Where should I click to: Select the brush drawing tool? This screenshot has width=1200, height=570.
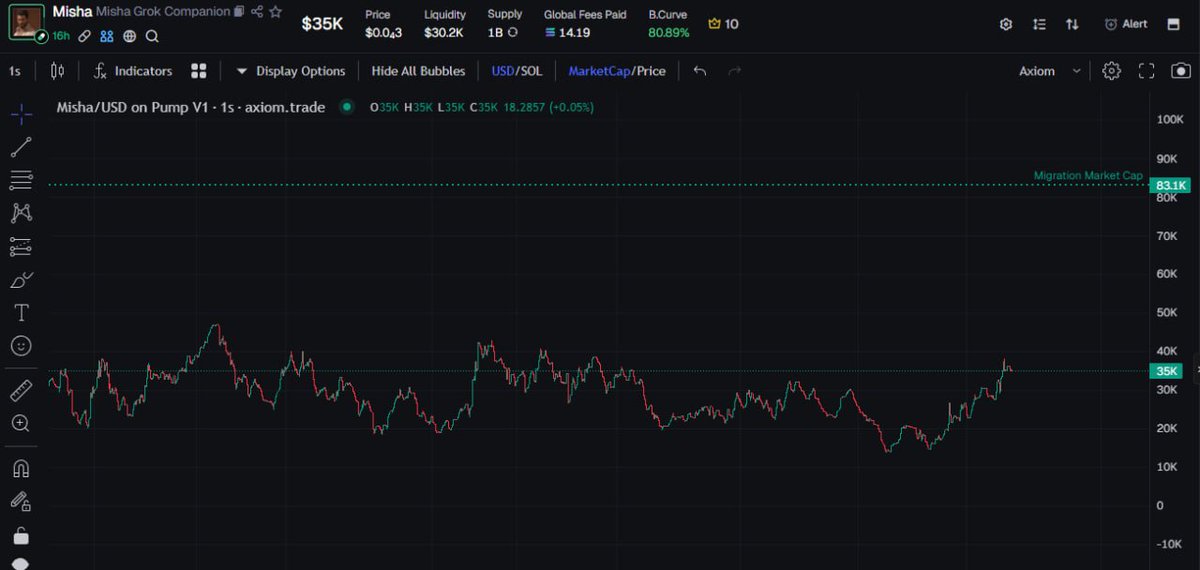[21, 279]
